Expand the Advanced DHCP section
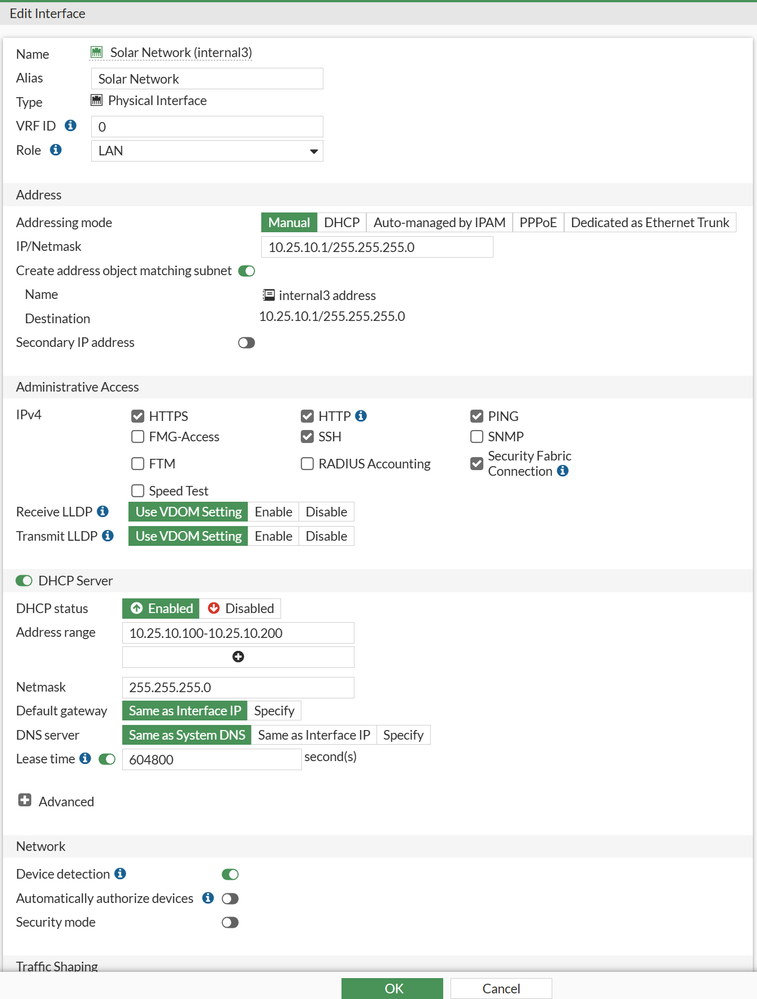The height and width of the screenshot is (999, 757). click(25, 801)
